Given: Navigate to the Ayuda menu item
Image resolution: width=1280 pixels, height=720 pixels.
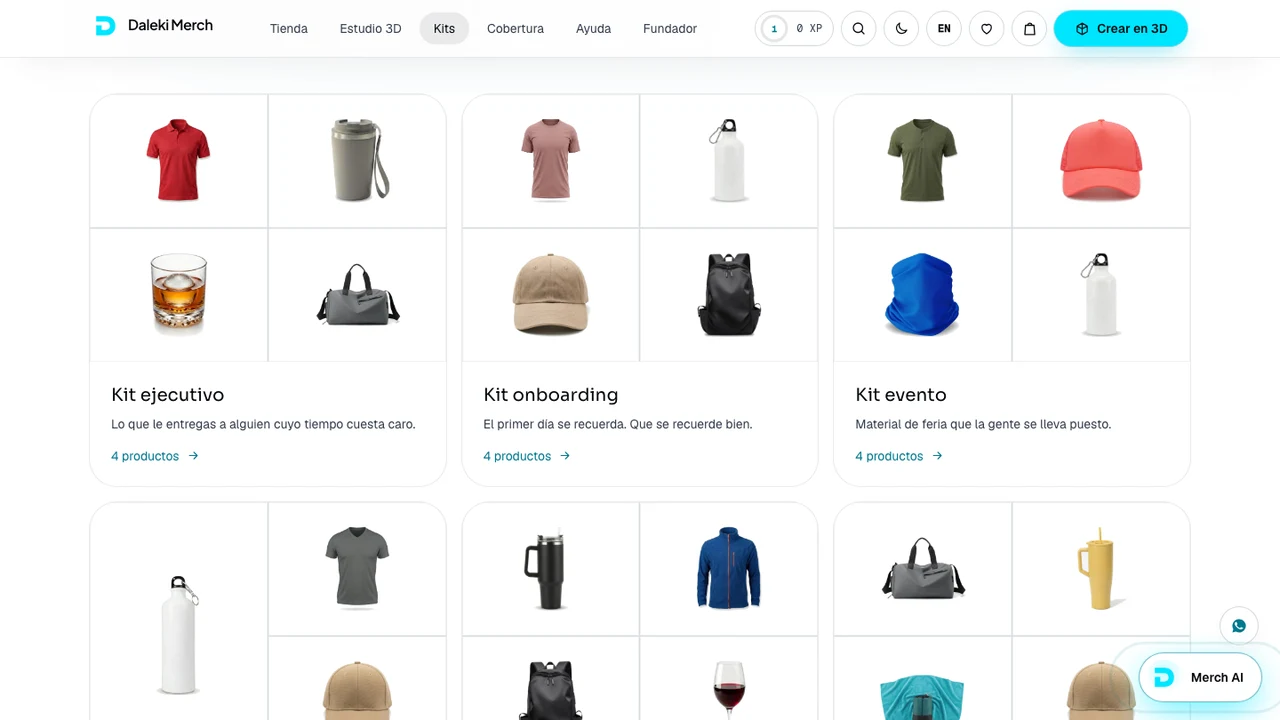Looking at the screenshot, I should [x=593, y=29].
